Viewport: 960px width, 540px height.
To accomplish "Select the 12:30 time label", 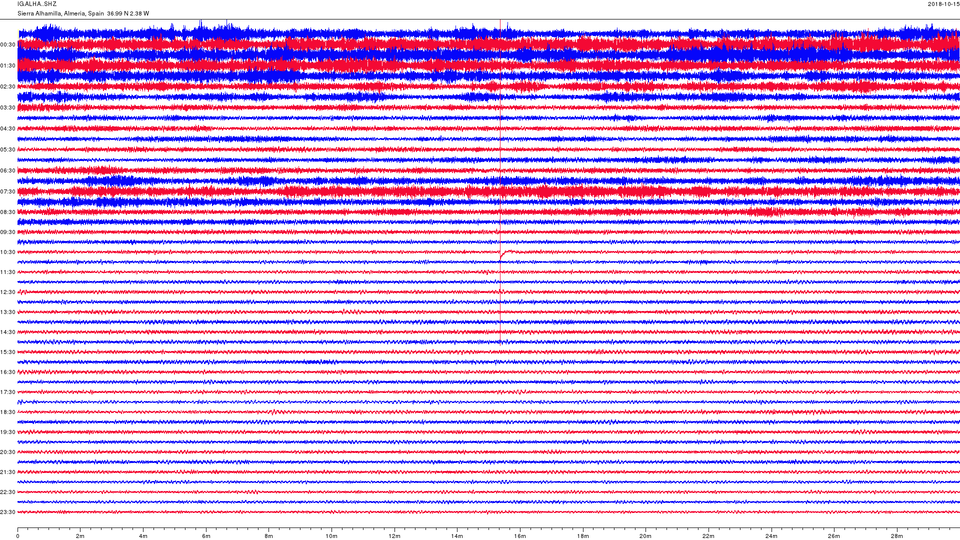I will (x=8, y=292).
